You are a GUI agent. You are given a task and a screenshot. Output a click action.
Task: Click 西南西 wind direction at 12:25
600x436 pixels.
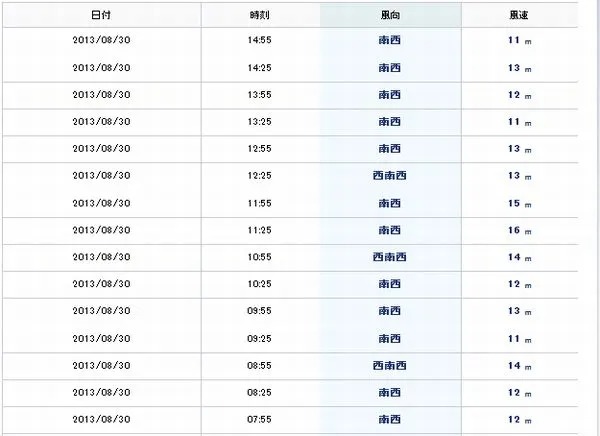390,175
